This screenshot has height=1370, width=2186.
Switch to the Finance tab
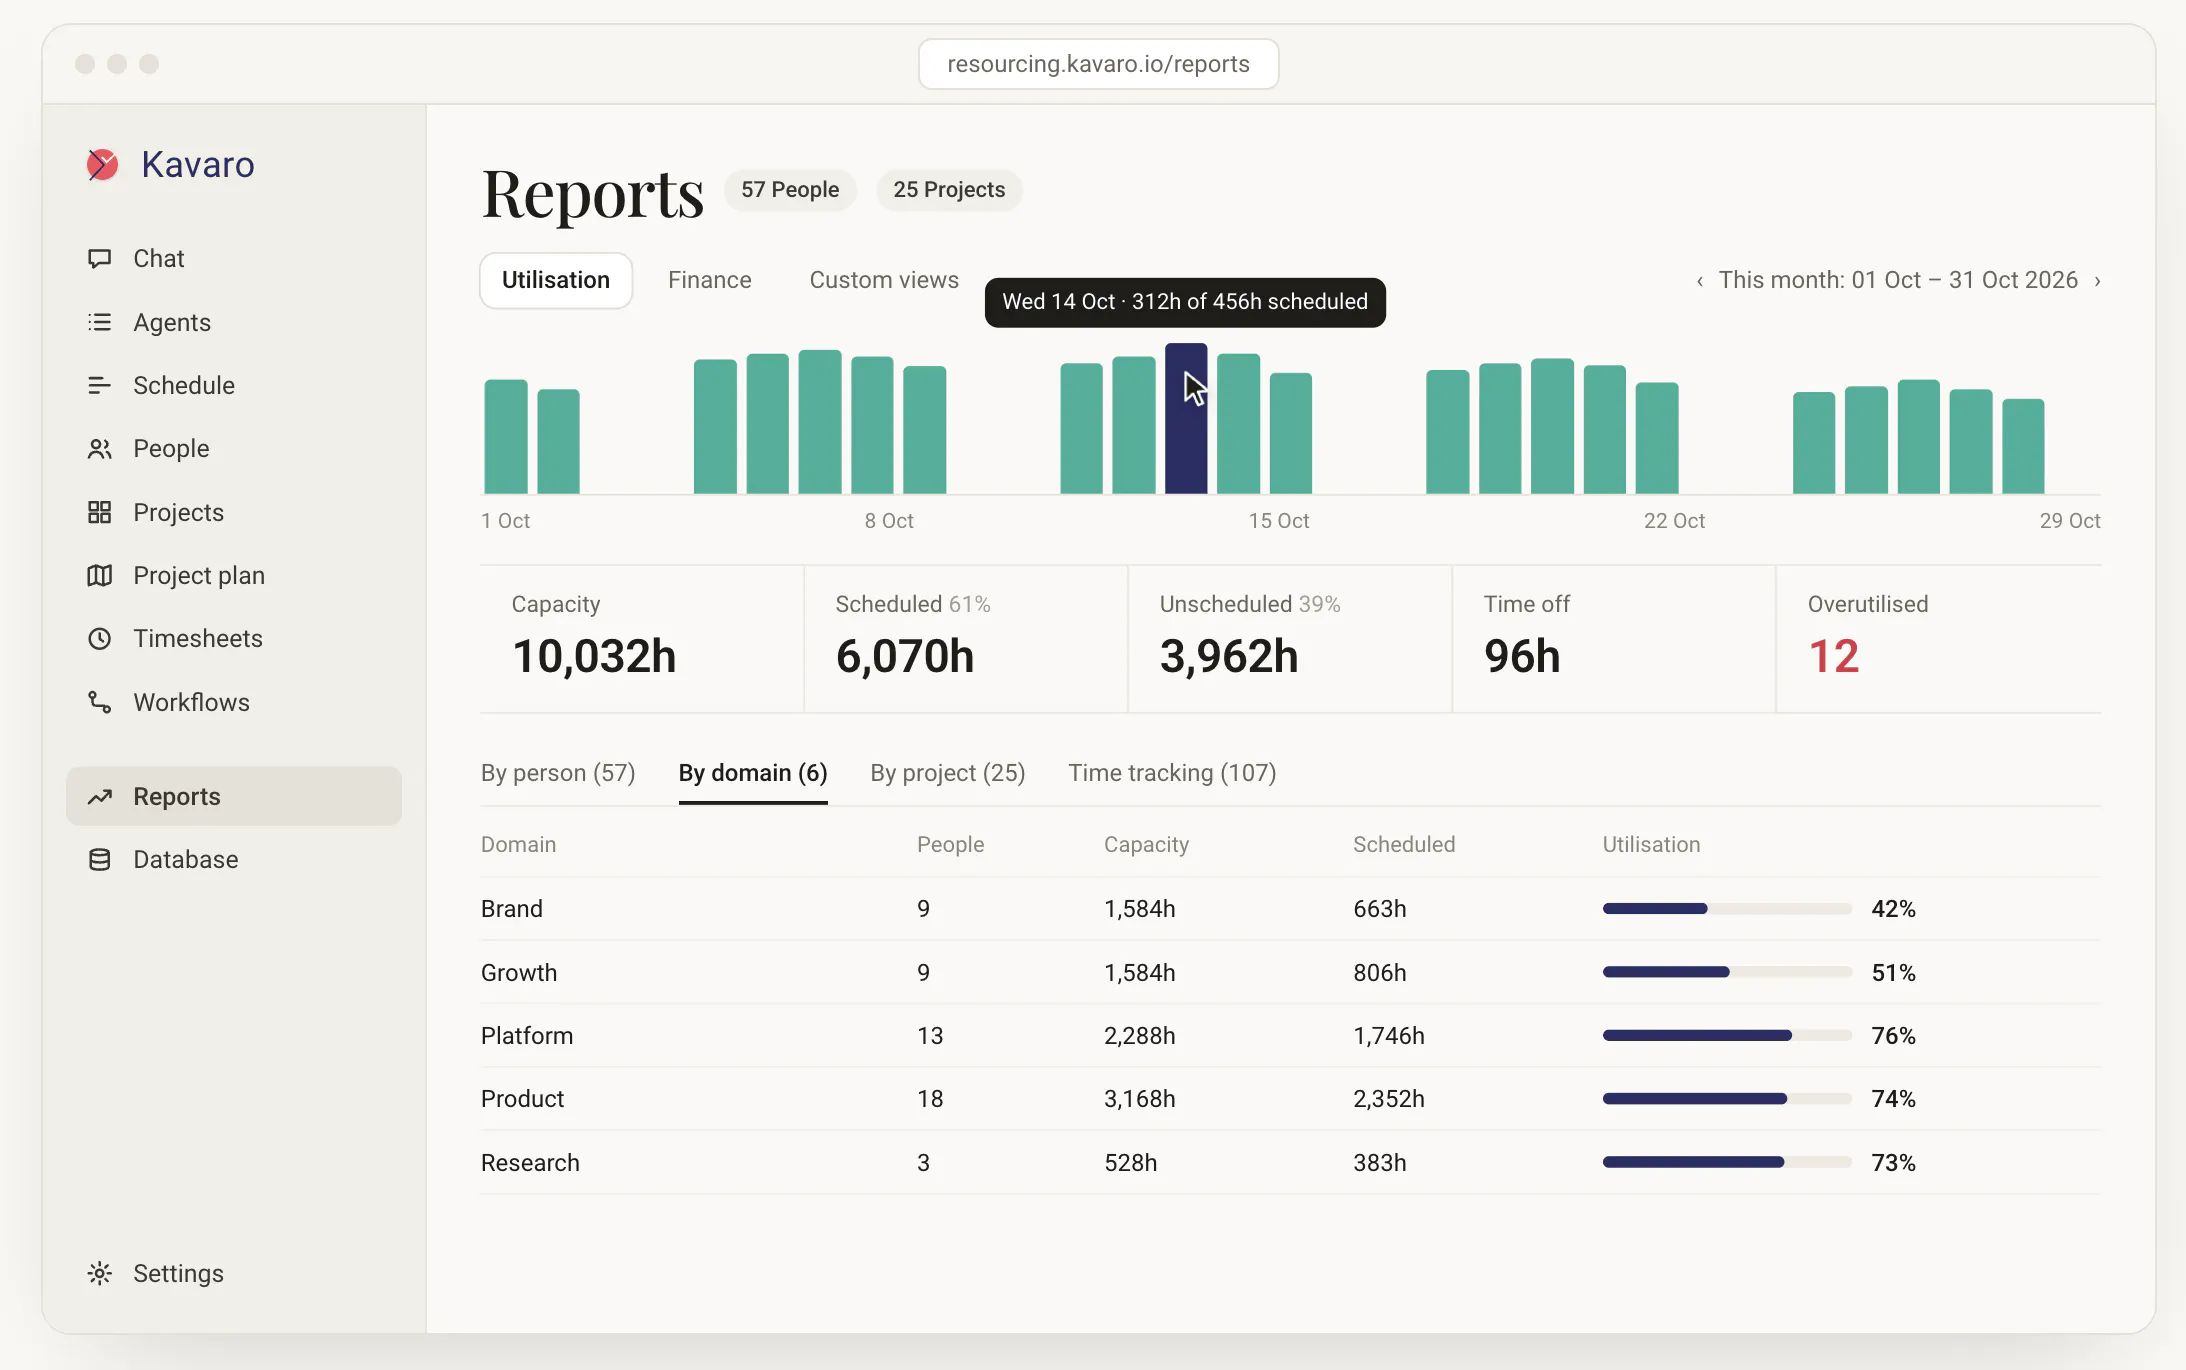click(x=710, y=280)
